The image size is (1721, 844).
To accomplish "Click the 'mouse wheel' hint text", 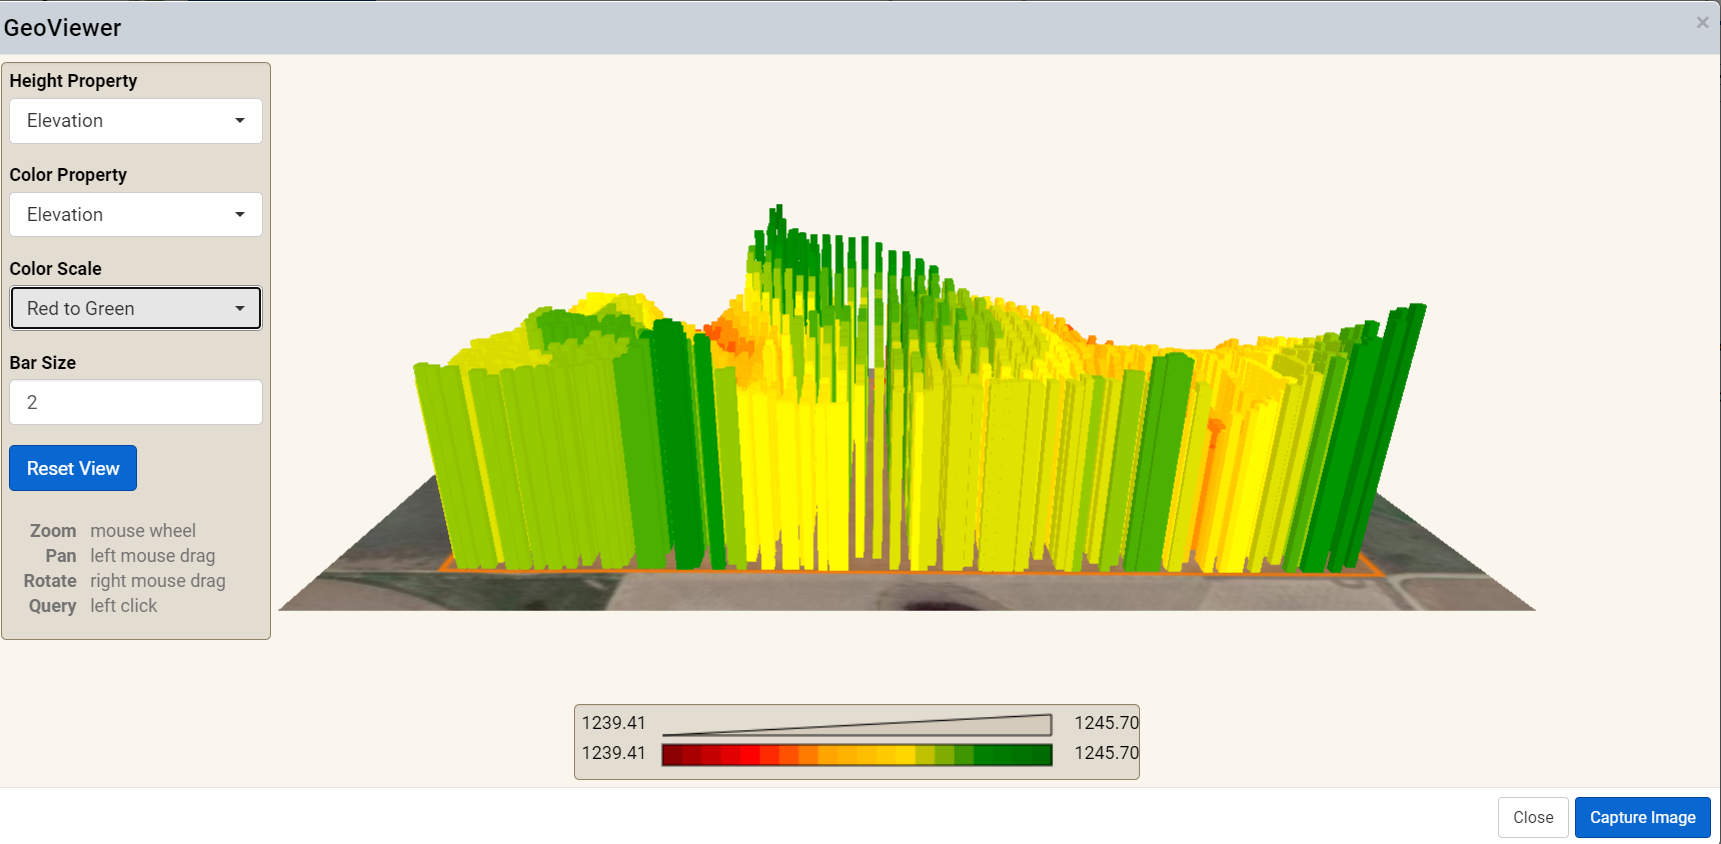I will click(x=143, y=531).
